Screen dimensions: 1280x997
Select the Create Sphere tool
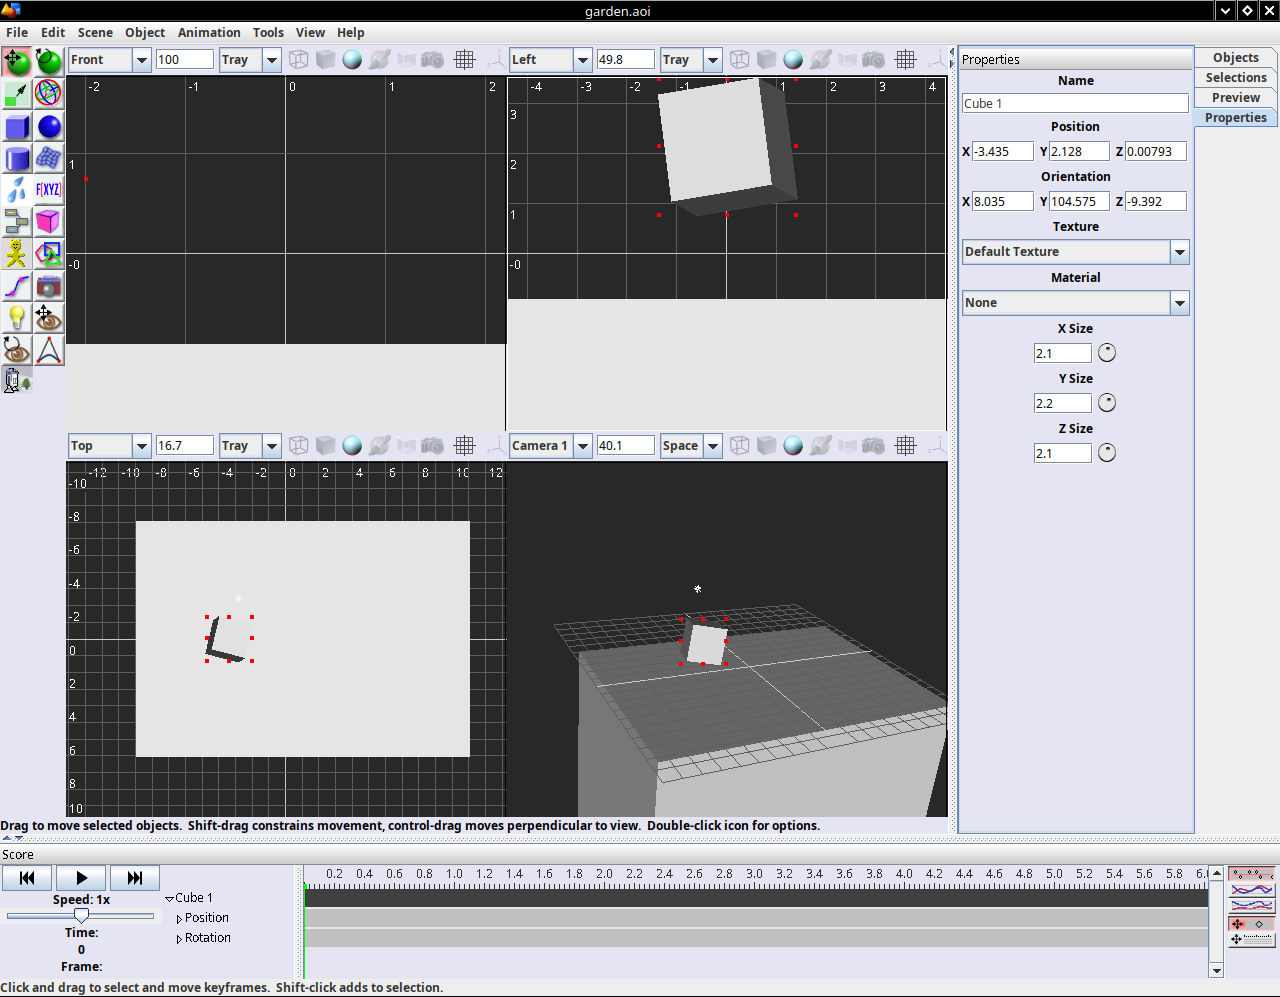click(49, 127)
